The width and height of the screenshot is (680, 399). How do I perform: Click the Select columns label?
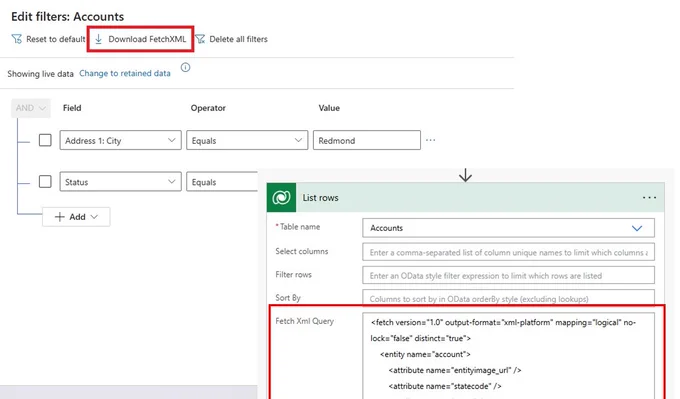(x=302, y=251)
